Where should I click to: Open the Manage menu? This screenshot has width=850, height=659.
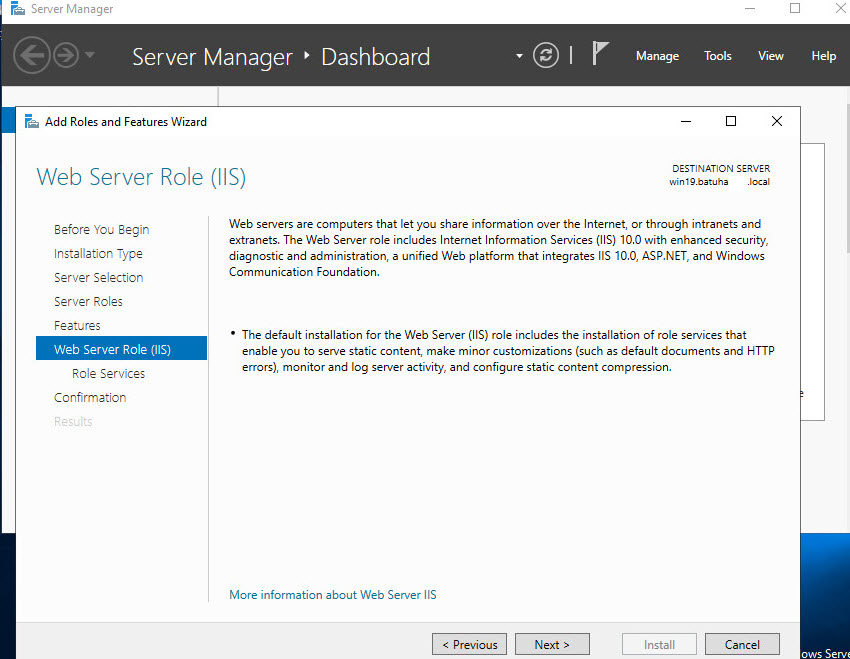[657, 56]
